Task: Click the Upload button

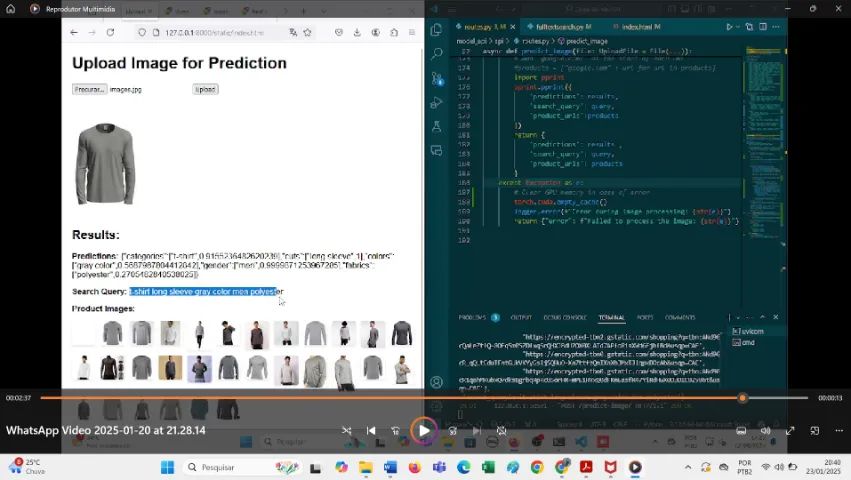Action: (205, 89)
